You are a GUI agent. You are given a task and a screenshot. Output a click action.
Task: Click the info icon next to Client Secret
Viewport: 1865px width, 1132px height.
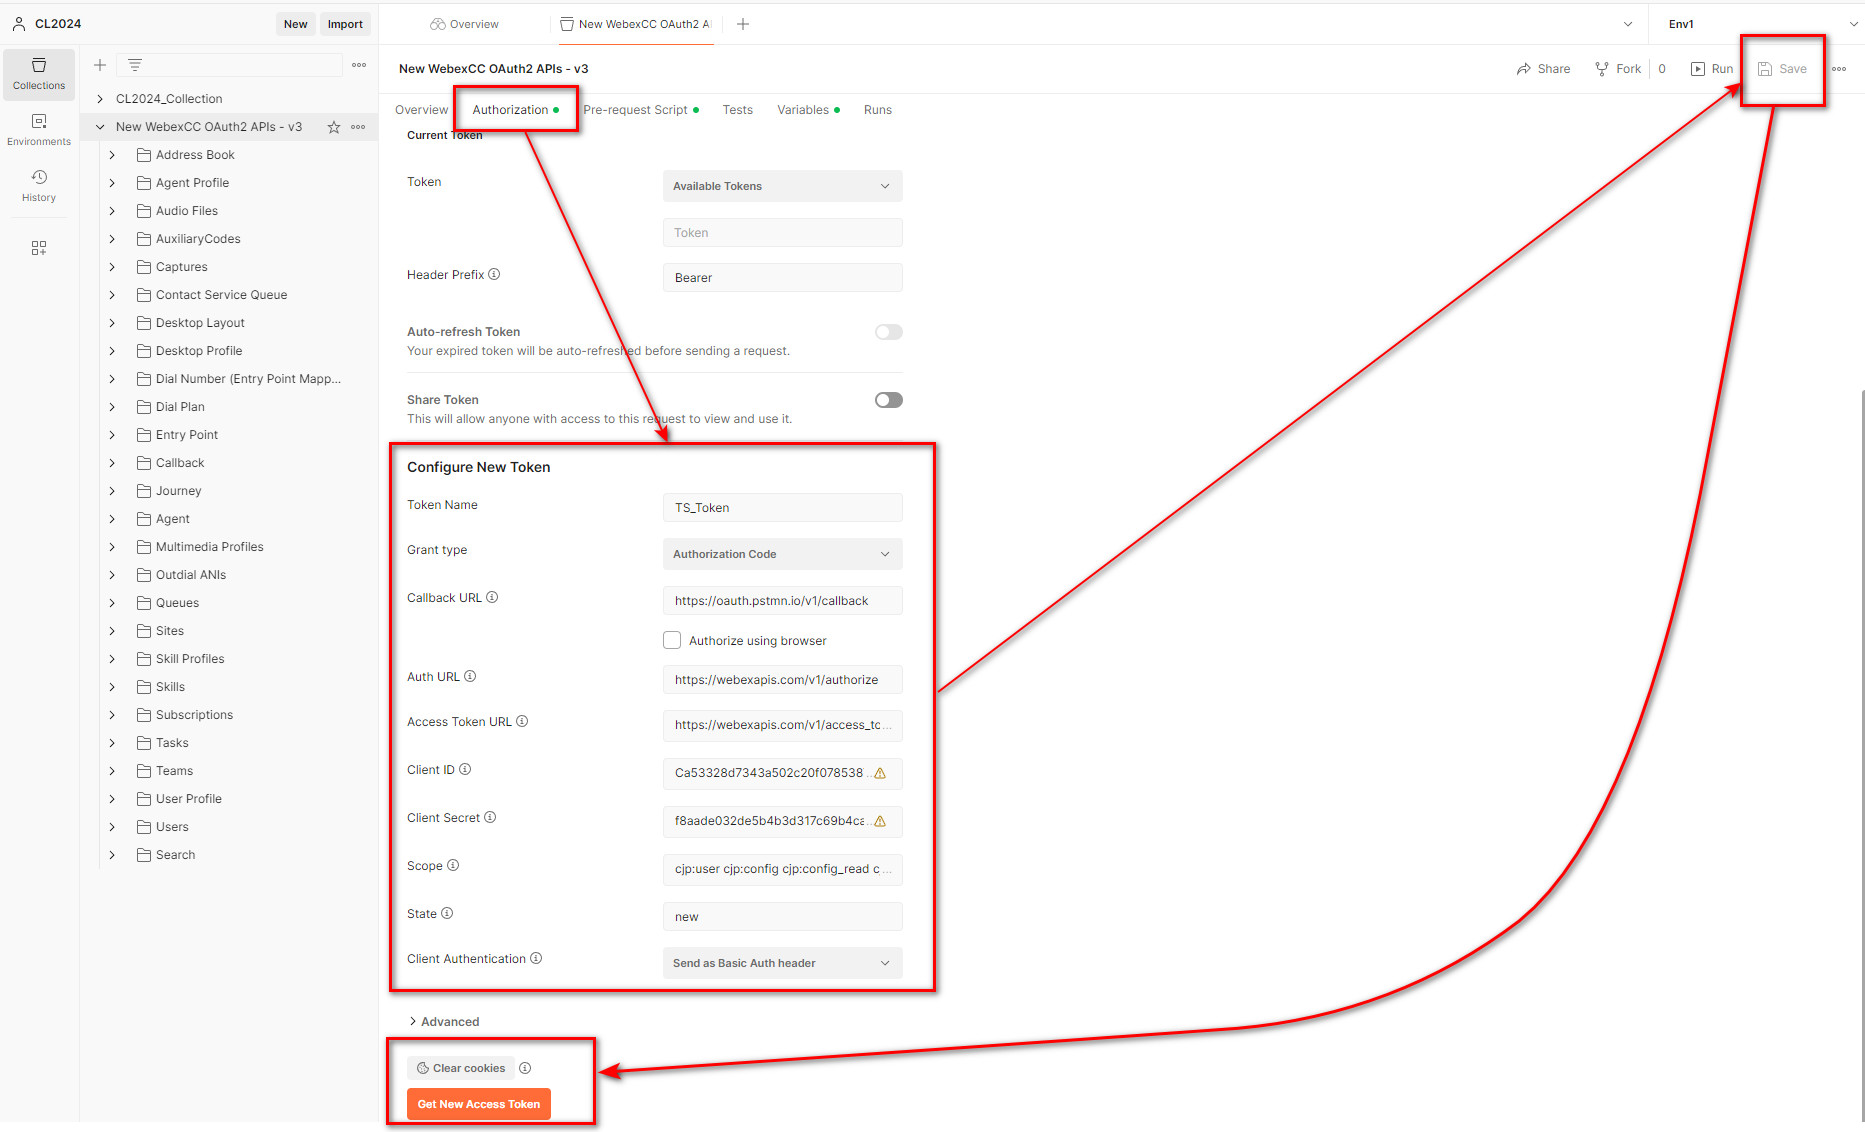coord(490,817)
